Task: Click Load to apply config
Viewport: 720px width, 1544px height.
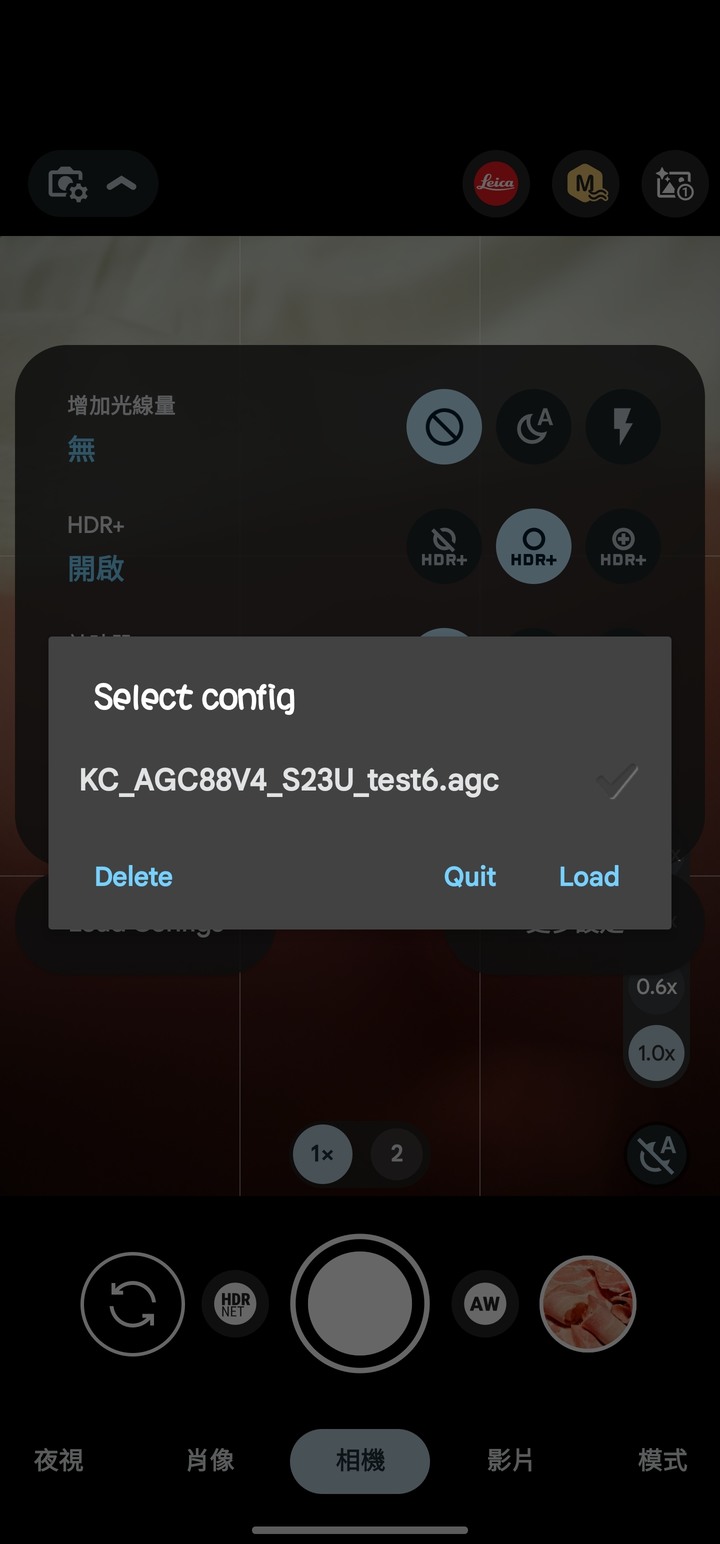Action: tap(589, 877)
